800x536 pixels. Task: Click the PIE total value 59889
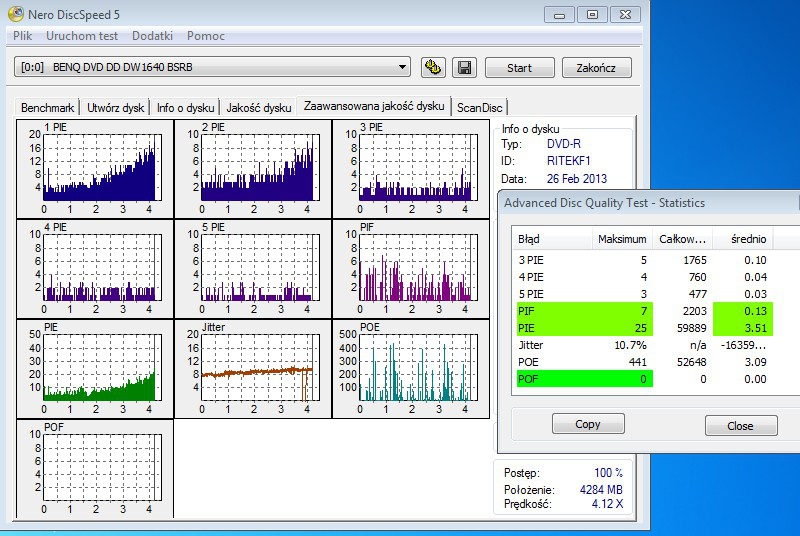692,328
